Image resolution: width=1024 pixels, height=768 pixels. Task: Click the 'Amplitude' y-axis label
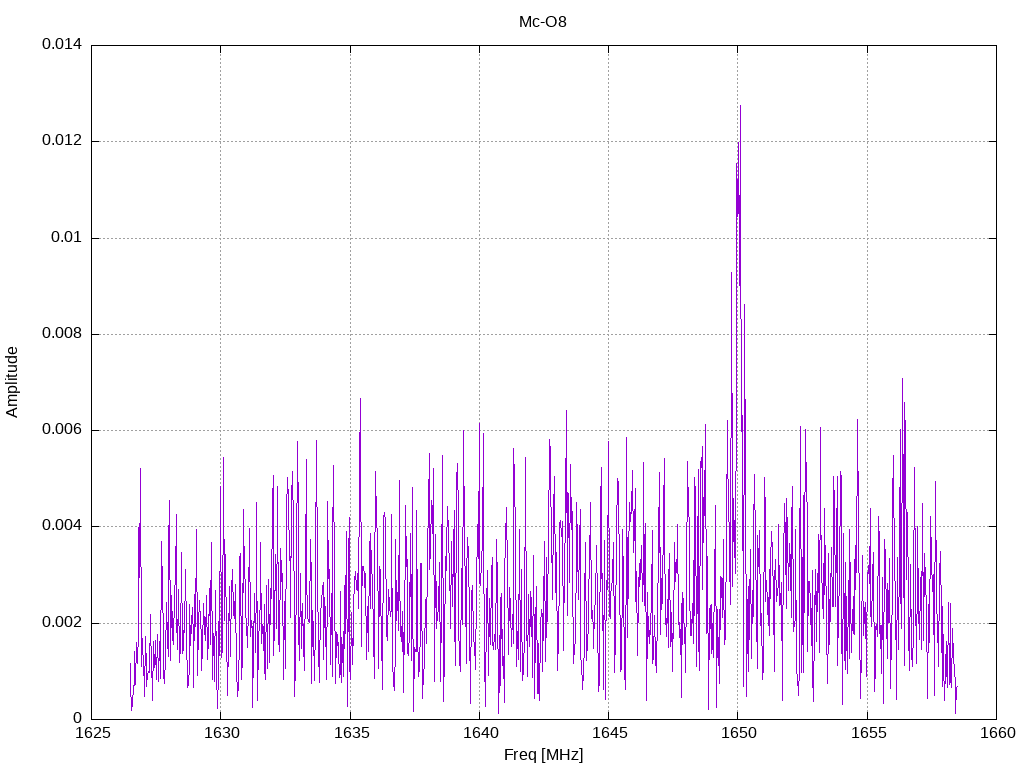[x=12, y=382]
